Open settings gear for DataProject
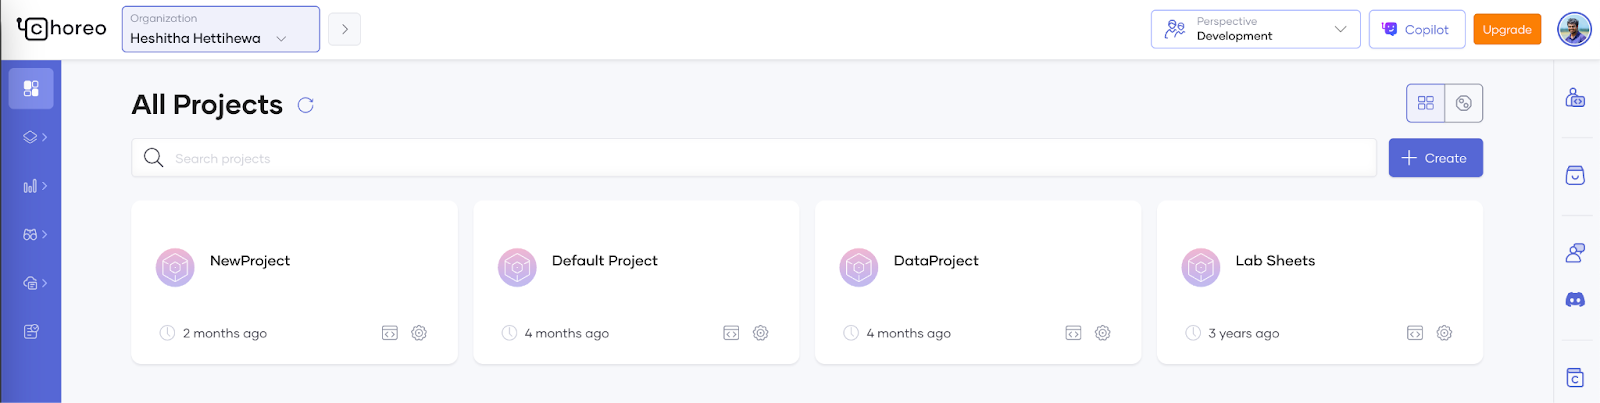Screen dimensions: 1600x403 (x=1102, y=333)
